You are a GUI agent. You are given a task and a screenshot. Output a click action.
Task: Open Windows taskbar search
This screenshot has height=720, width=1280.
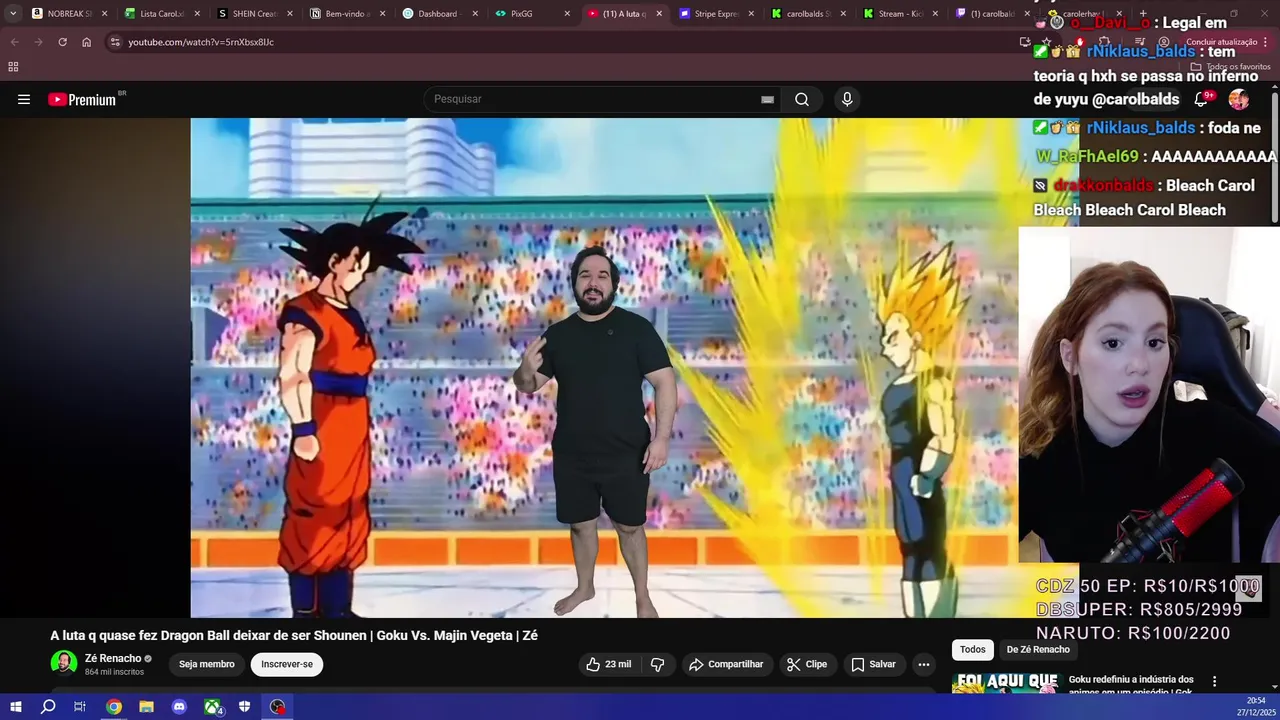(48, 707)
